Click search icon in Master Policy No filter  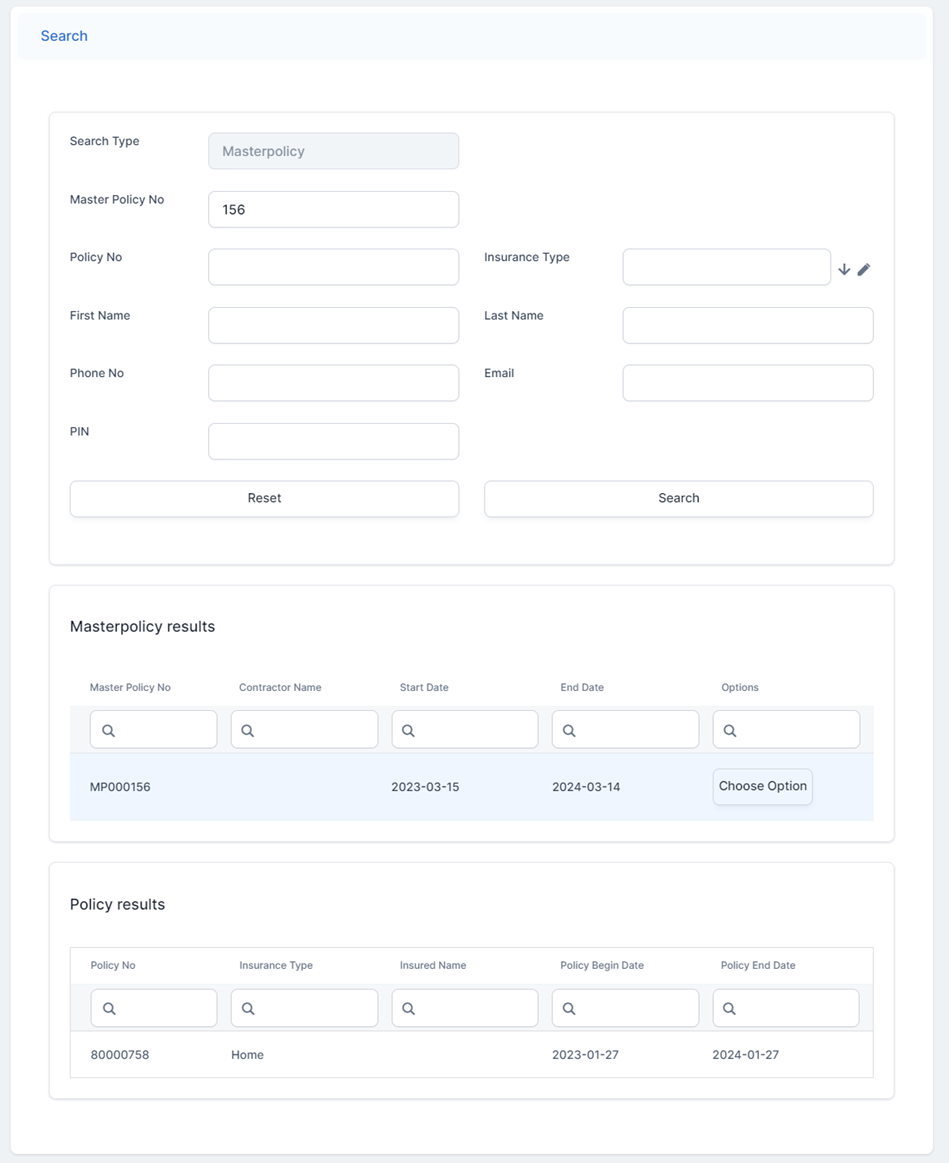109,731
